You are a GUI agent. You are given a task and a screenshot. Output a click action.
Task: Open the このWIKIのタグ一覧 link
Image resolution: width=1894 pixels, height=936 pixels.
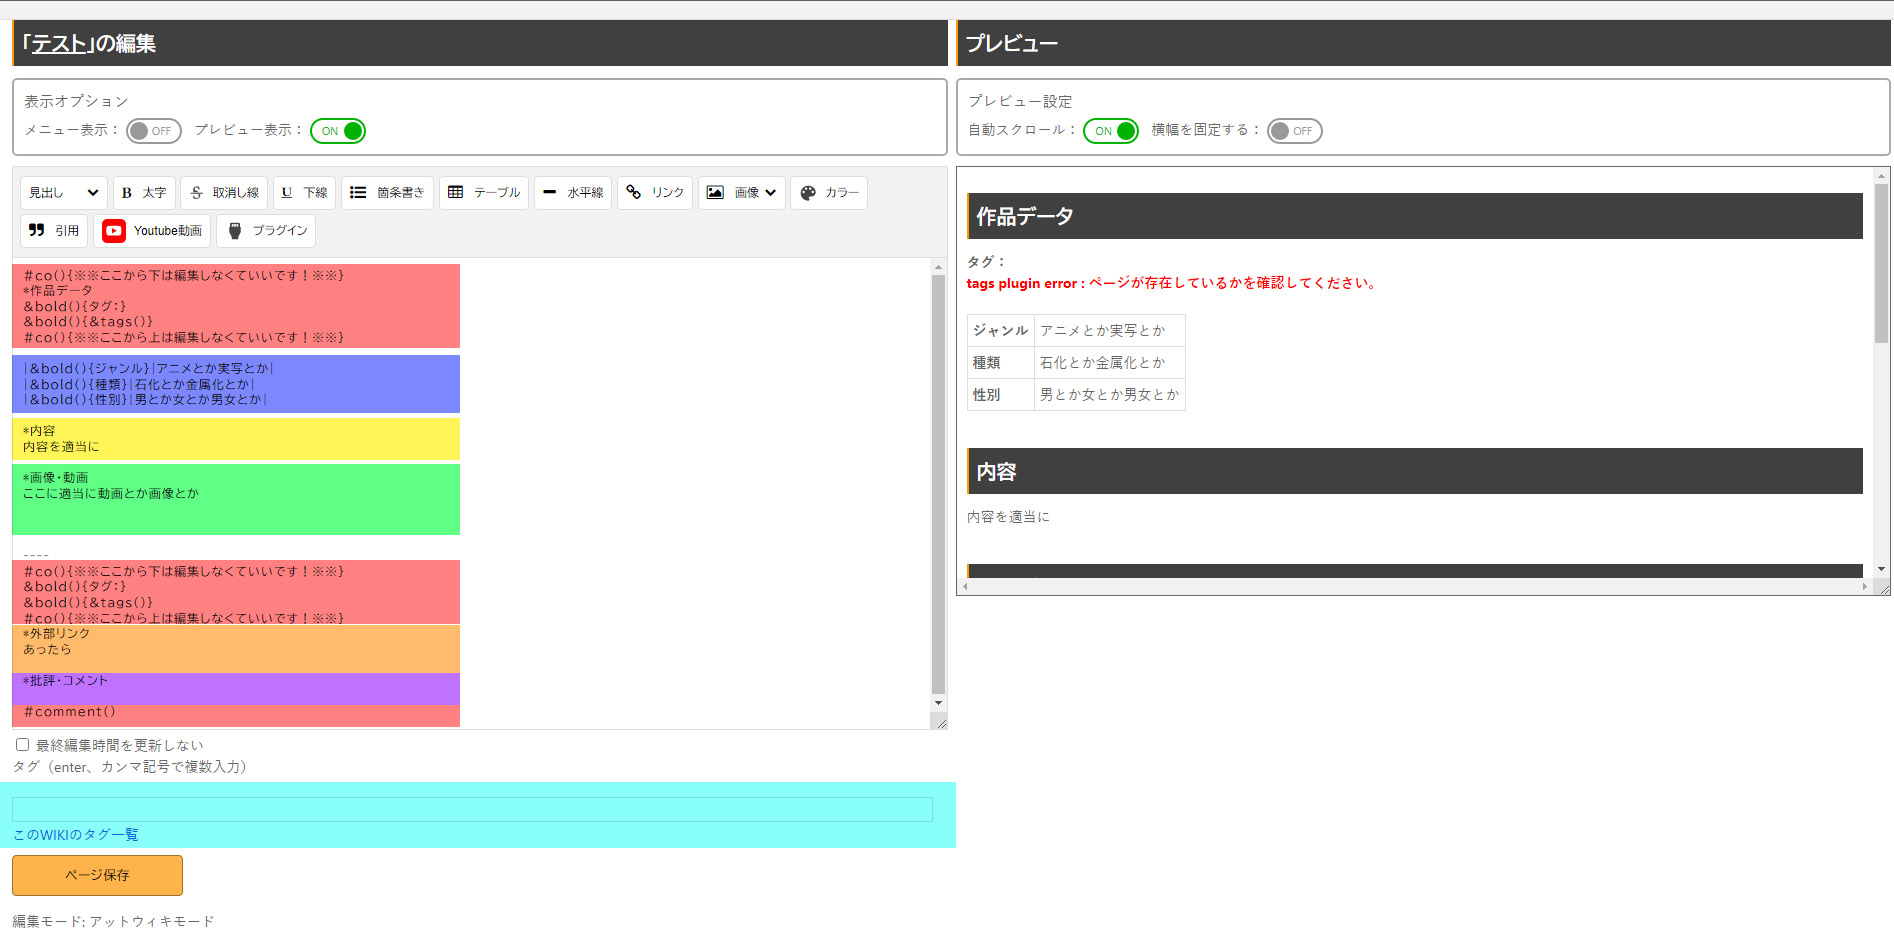click(76, 835)
